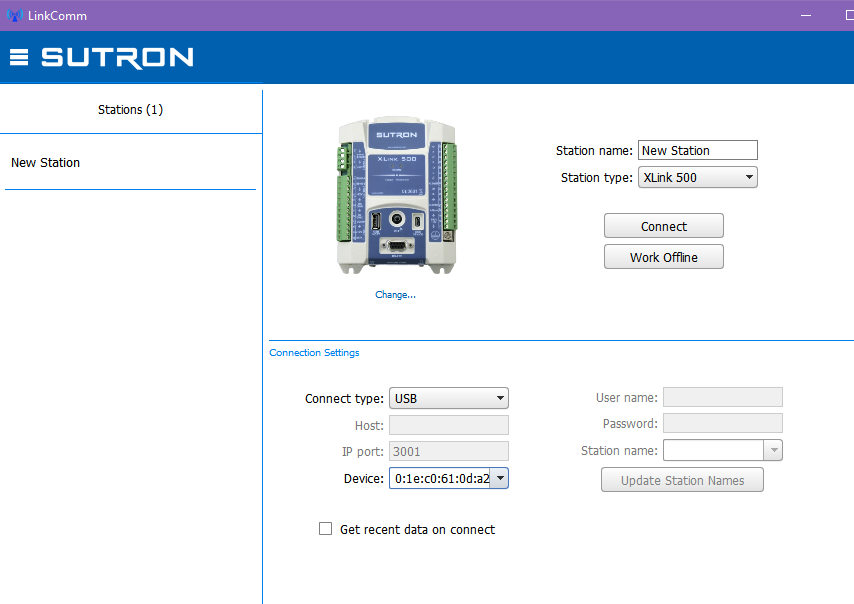Open the hamburger main menu

coord(19,57)
